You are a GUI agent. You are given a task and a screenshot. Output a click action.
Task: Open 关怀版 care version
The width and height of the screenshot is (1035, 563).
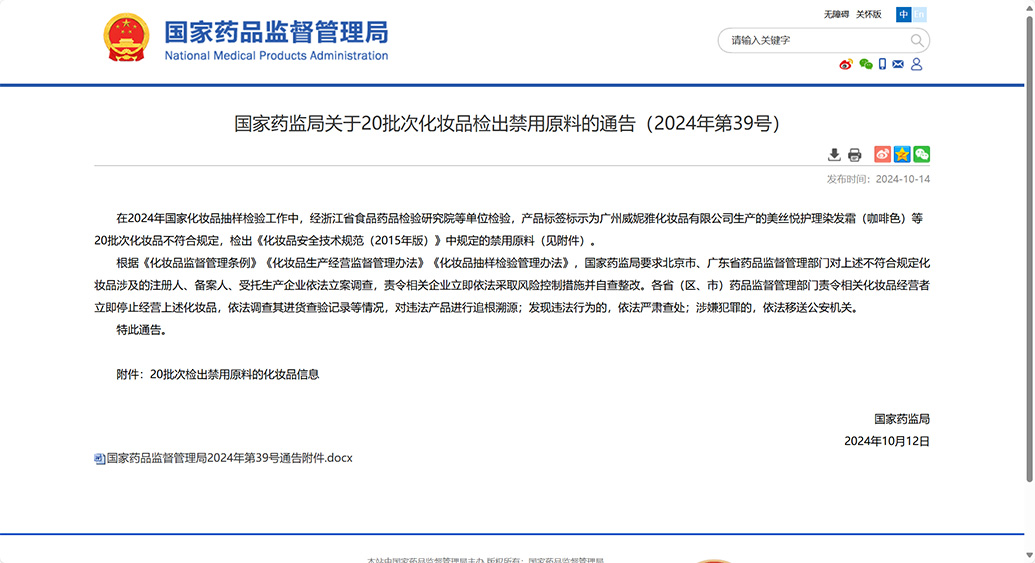coord(869,14)
